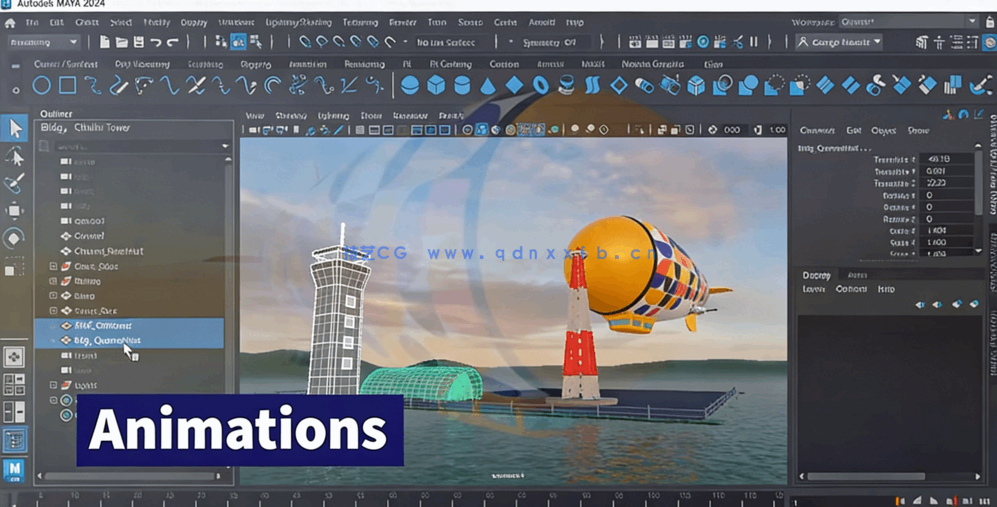Open the Arnold menu in the main menu bar
Image resolution: width=997 pixels, height=507 pixels.
tap(542, 23)
